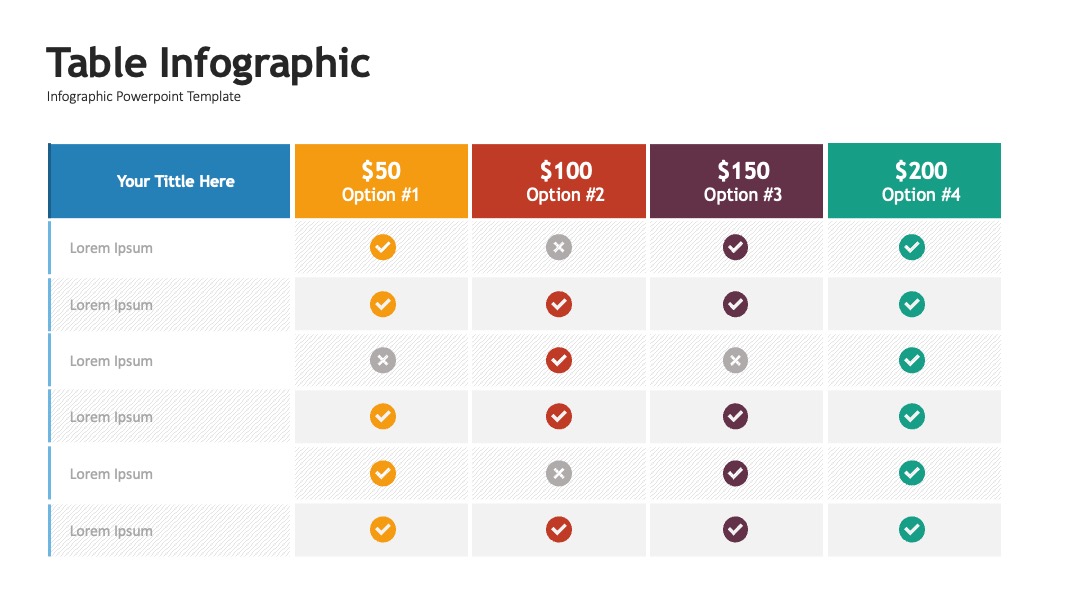
Task: Select the last 'Lorem Ipsum' row label
Action: [x=111, y=531]
